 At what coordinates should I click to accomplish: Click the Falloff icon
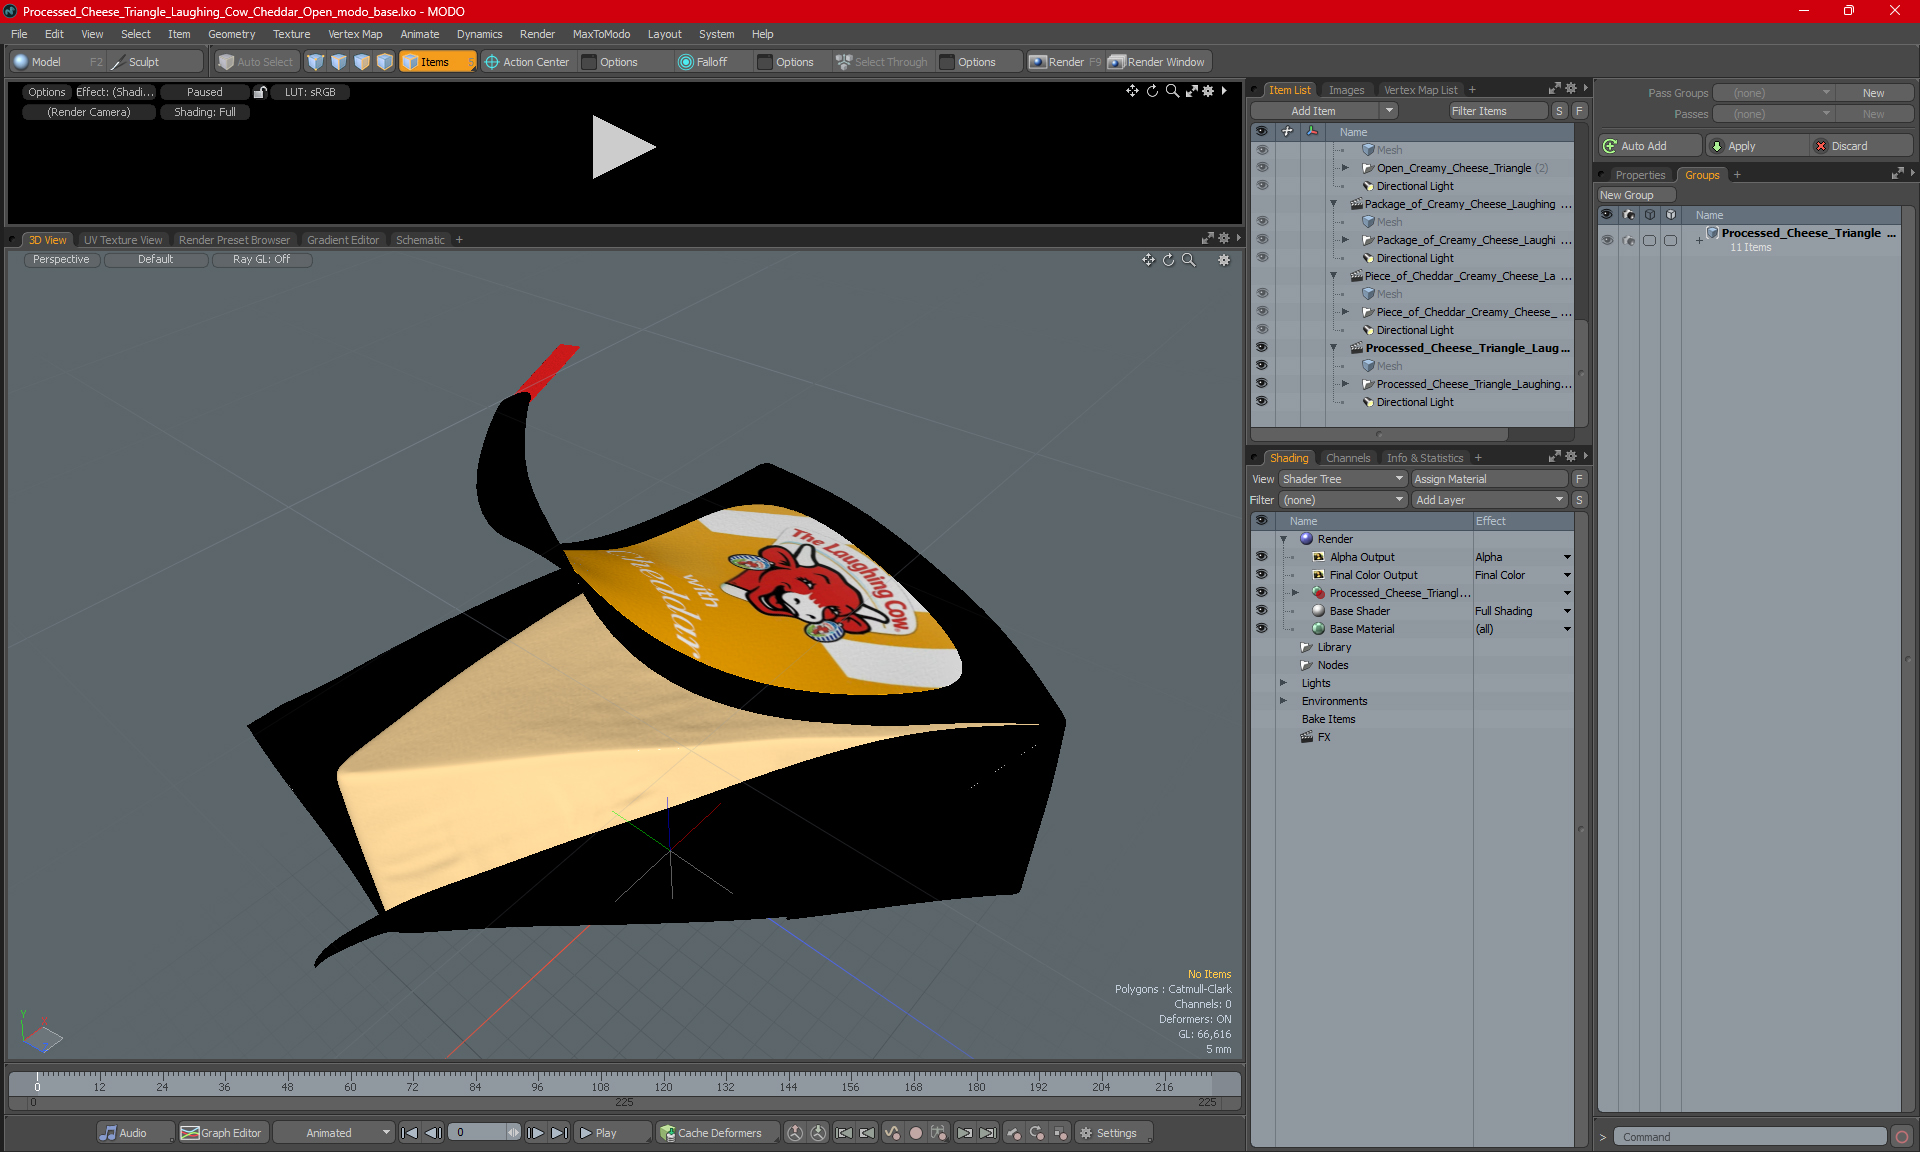[685, 62]
